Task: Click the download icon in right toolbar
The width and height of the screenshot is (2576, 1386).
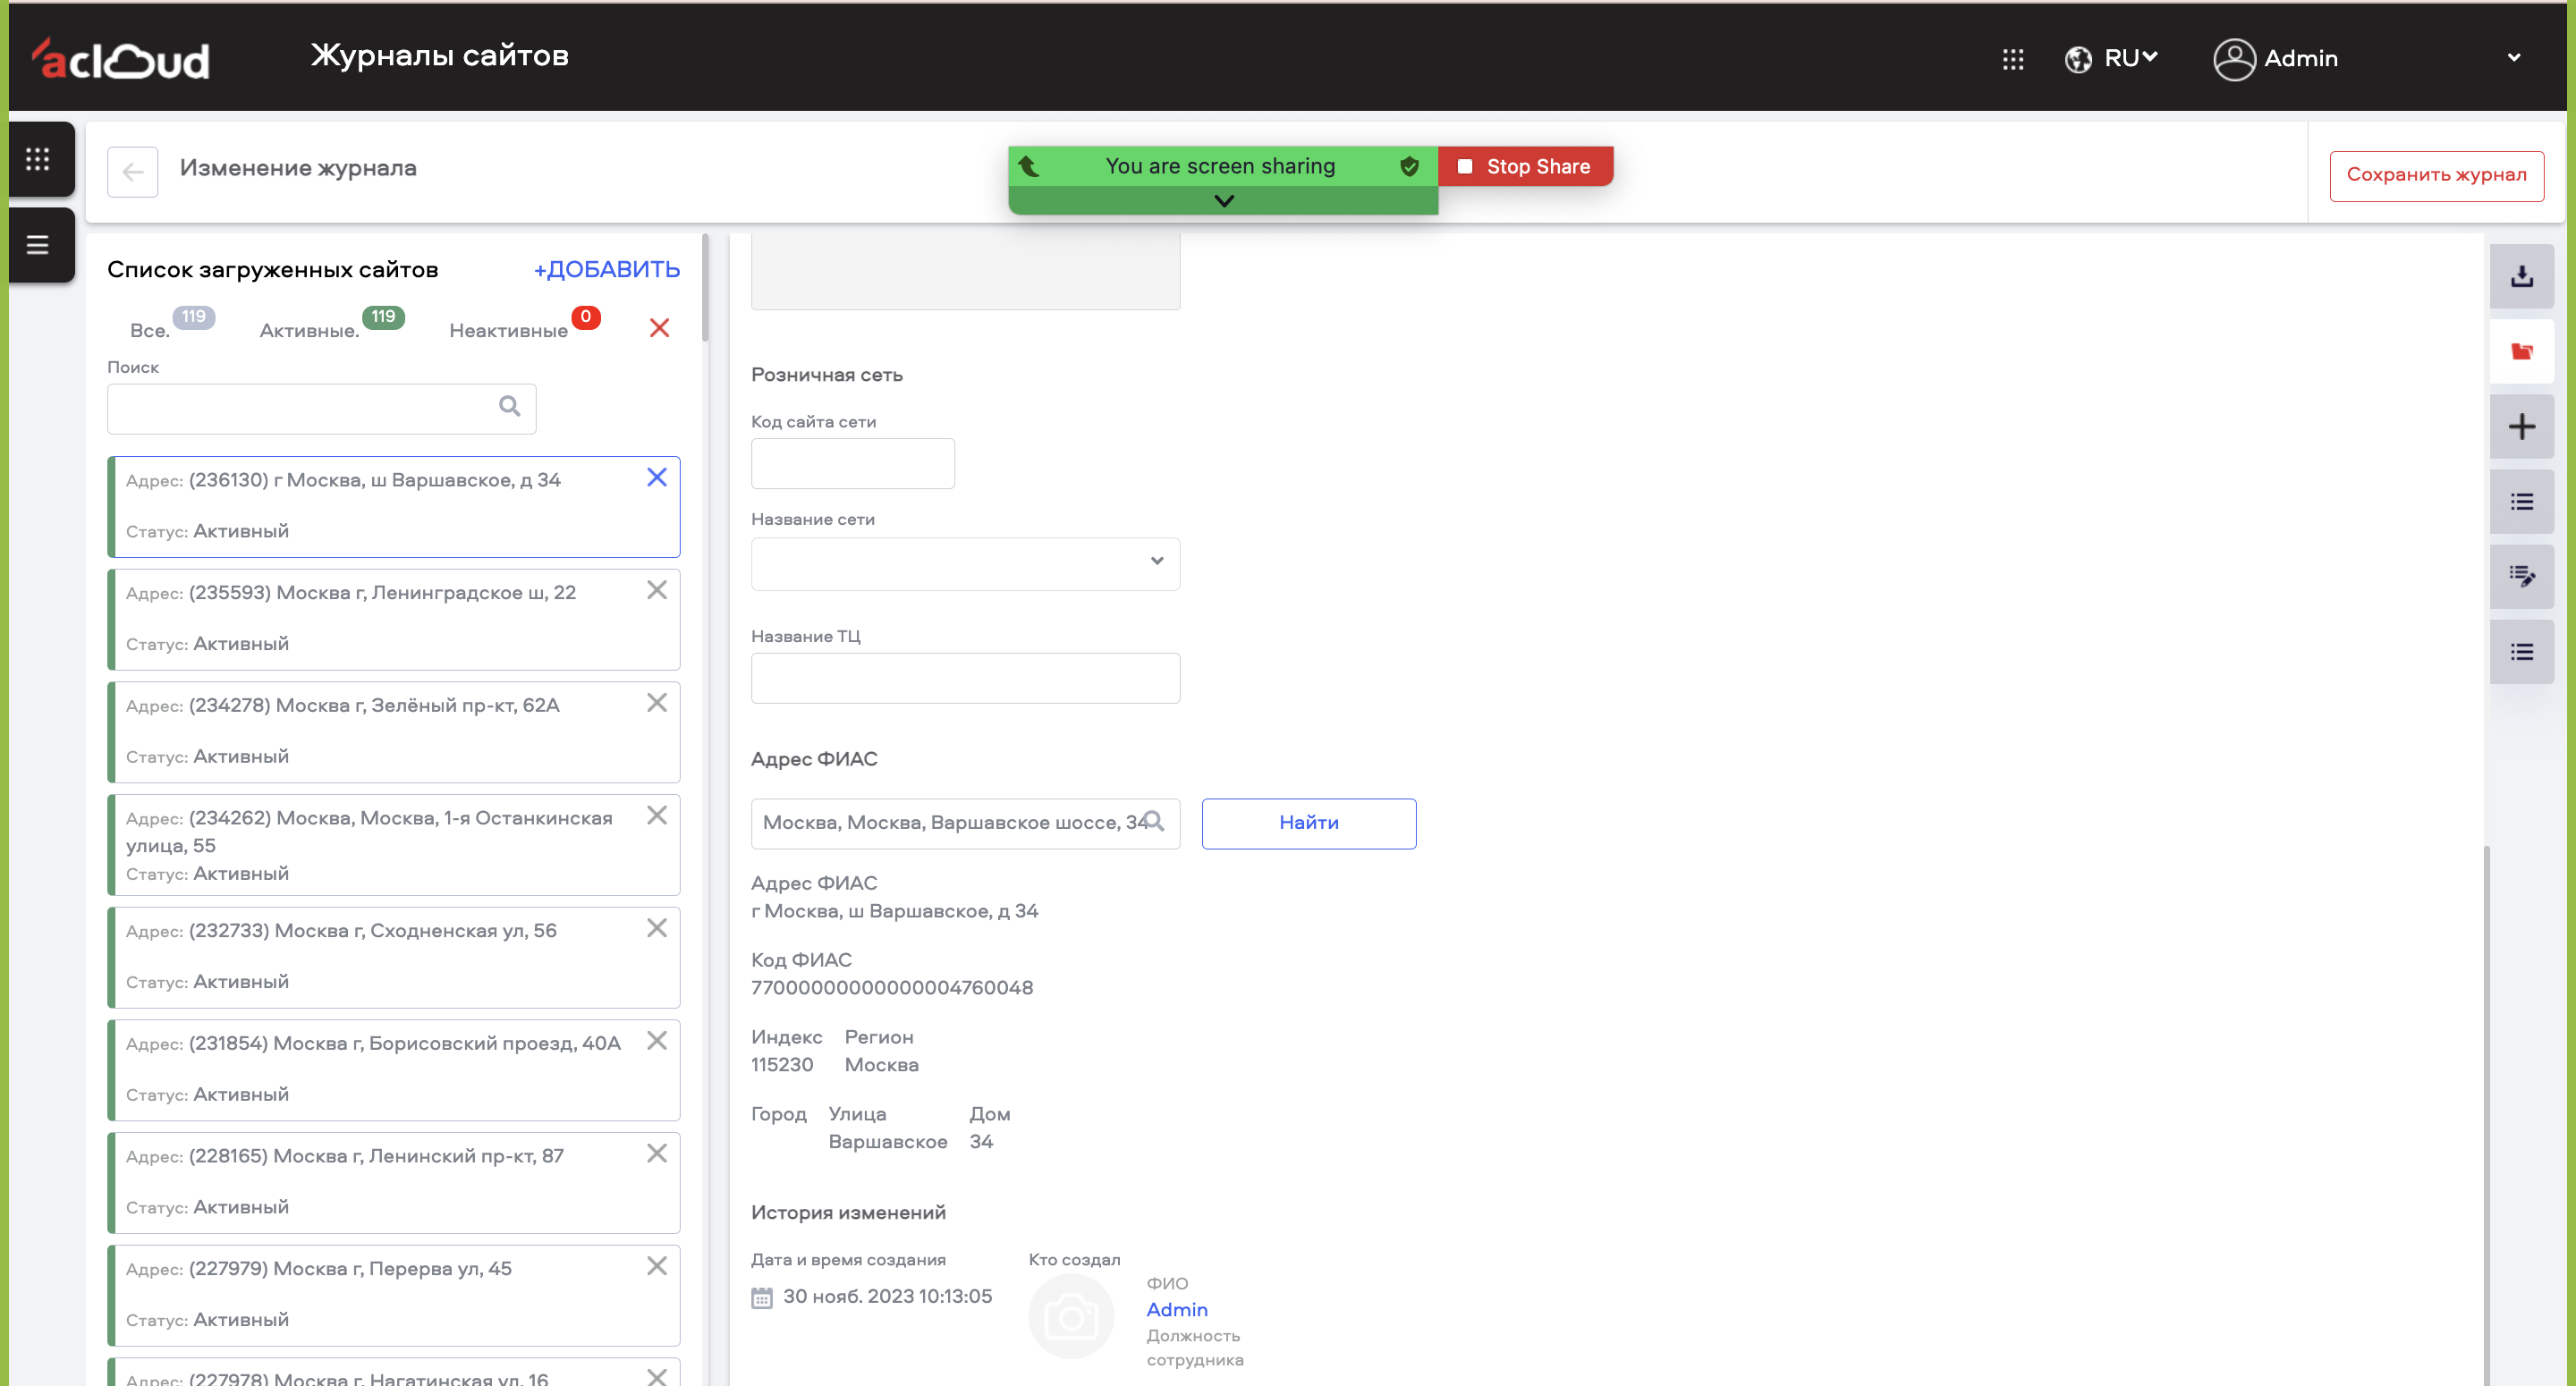Action: tap(2521, 276)
